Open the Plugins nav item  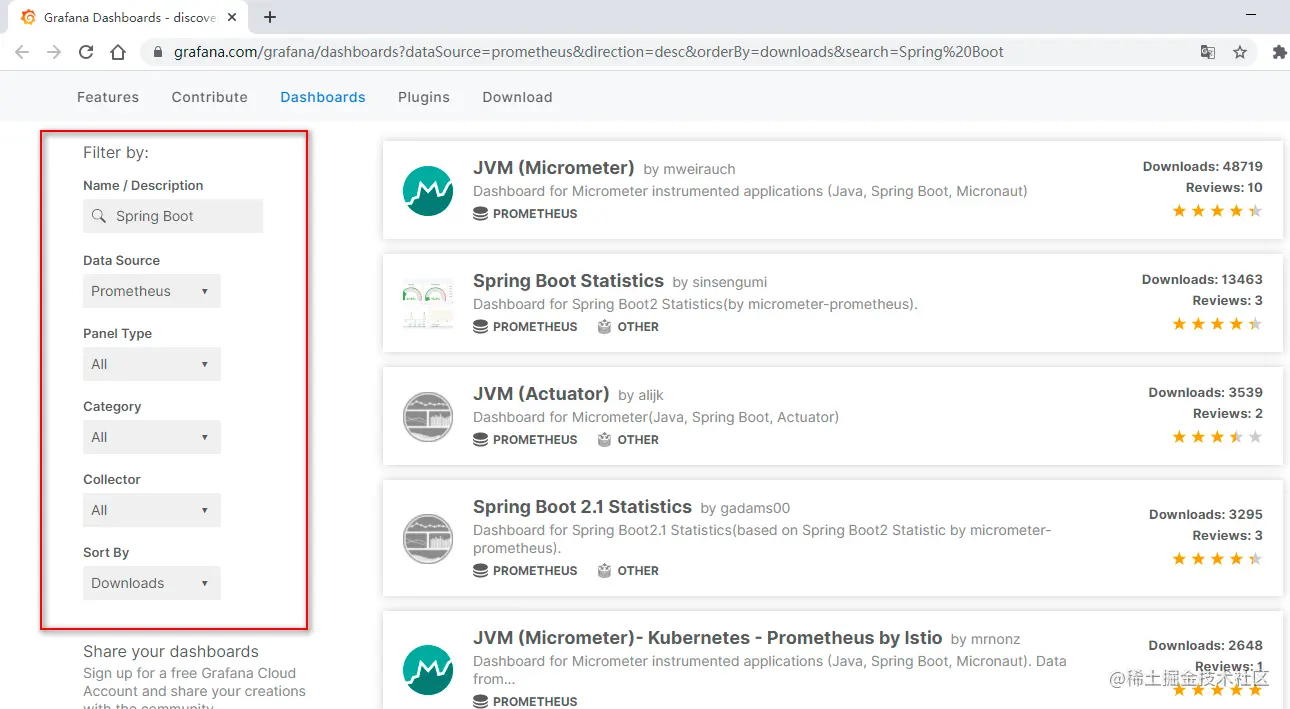click(x=424, y=97)
